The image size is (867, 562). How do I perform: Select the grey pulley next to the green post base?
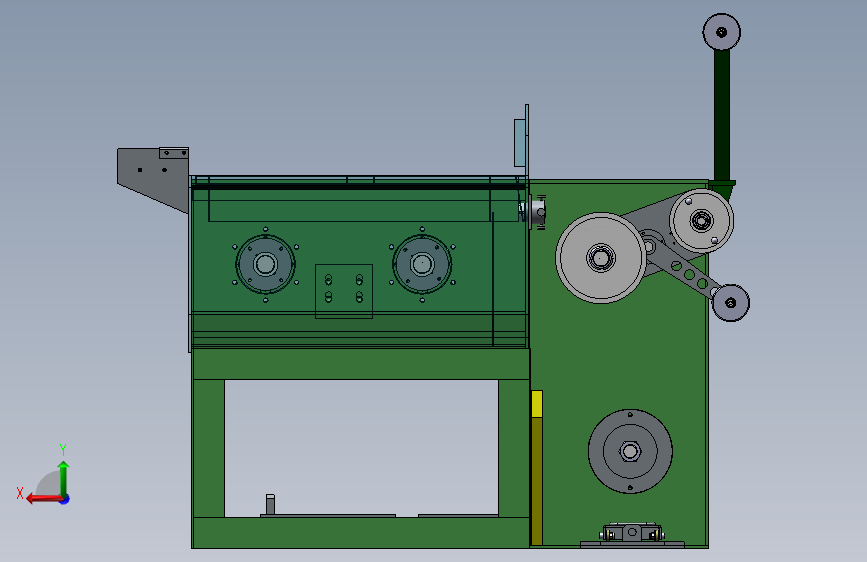tap(702, 221)
